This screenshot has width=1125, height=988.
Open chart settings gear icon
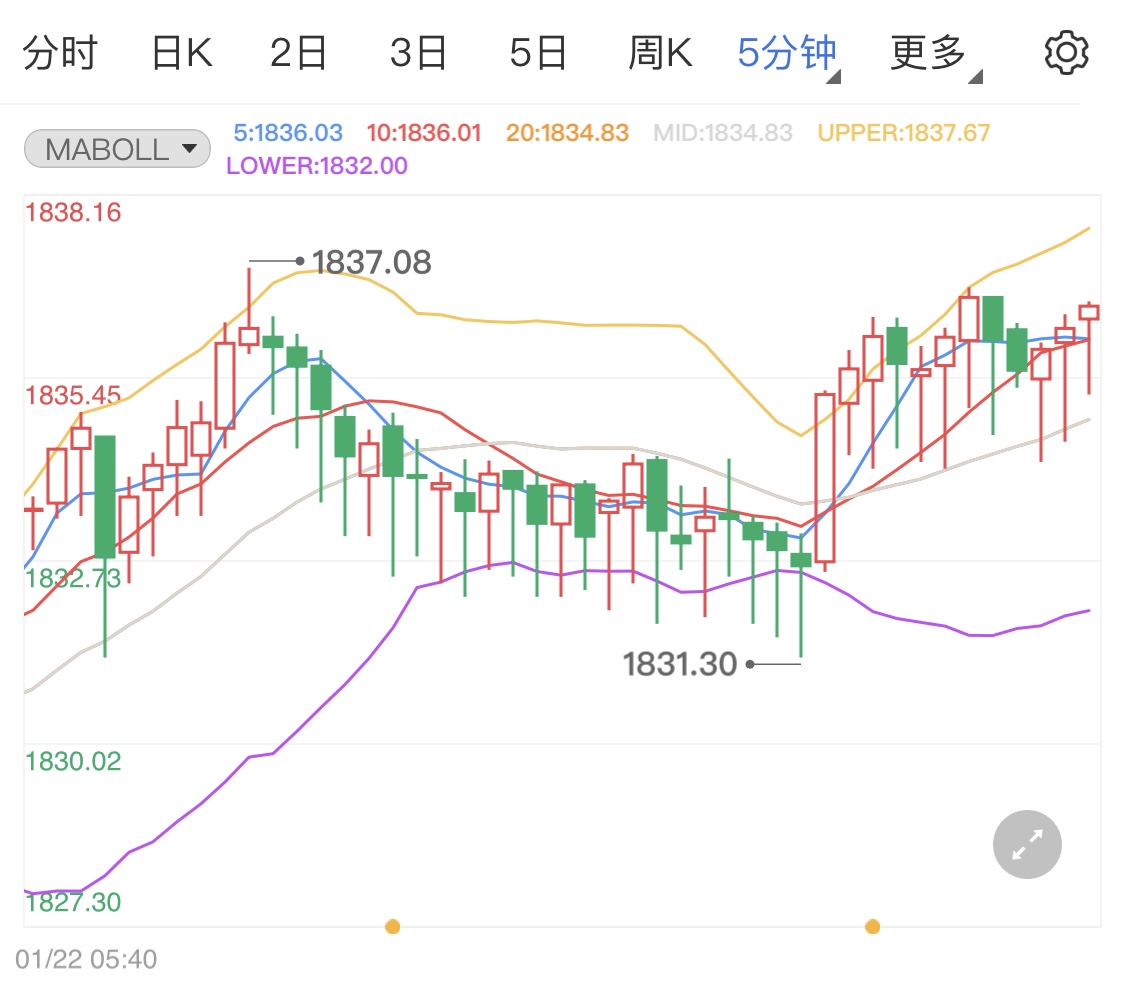1066,52
